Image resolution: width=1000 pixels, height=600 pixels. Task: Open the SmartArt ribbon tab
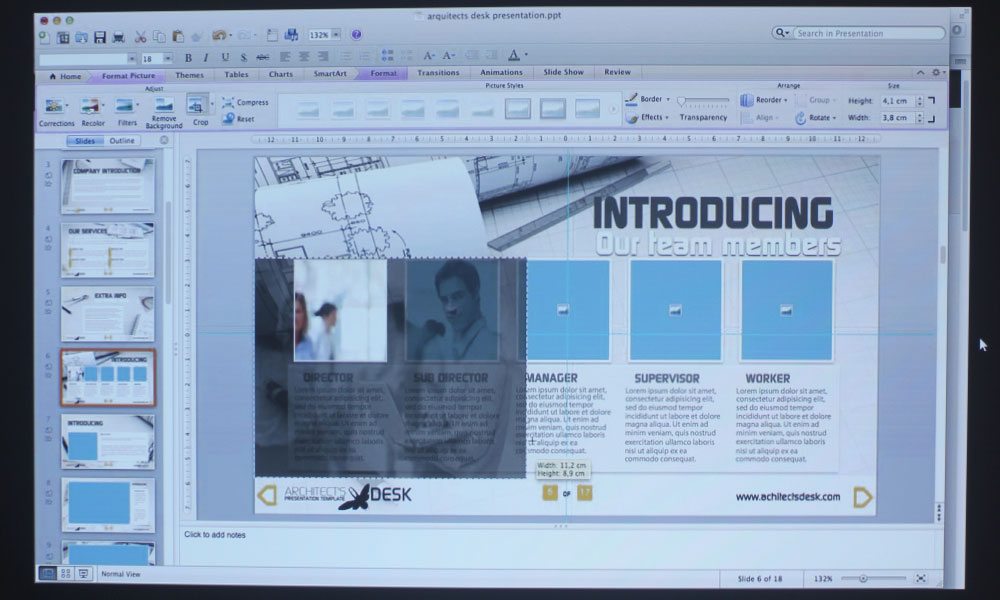pyautogui.click(x=330, y=73)
